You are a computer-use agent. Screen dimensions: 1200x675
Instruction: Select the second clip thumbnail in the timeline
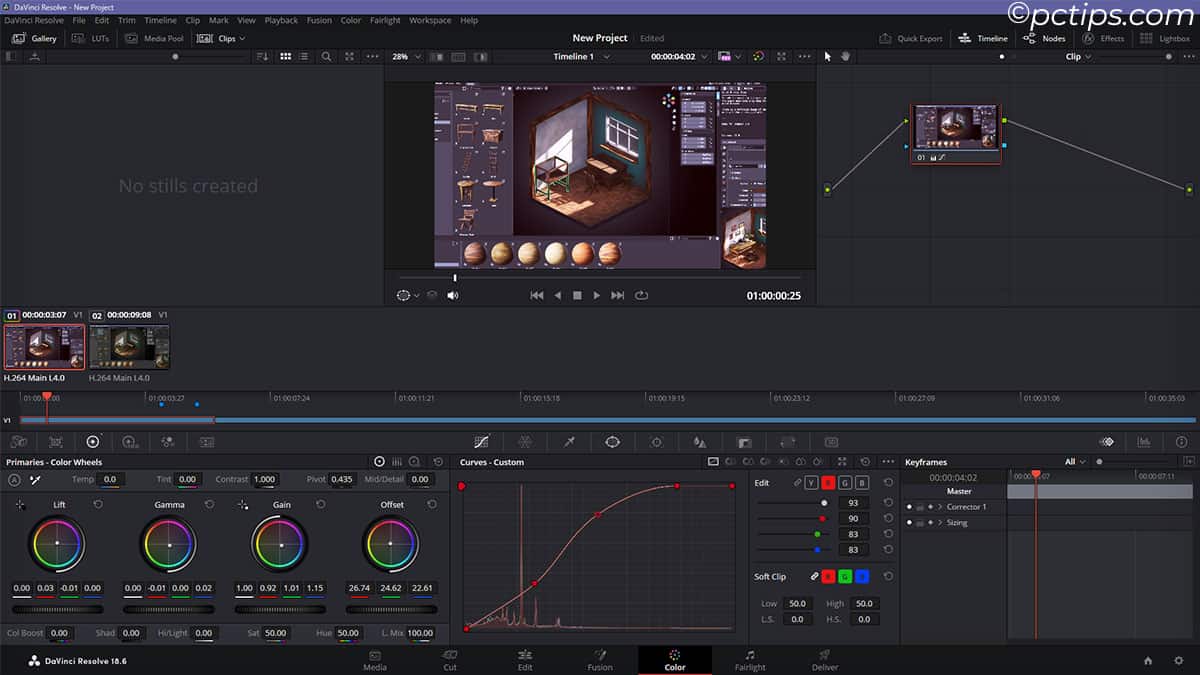coord(129,345)
